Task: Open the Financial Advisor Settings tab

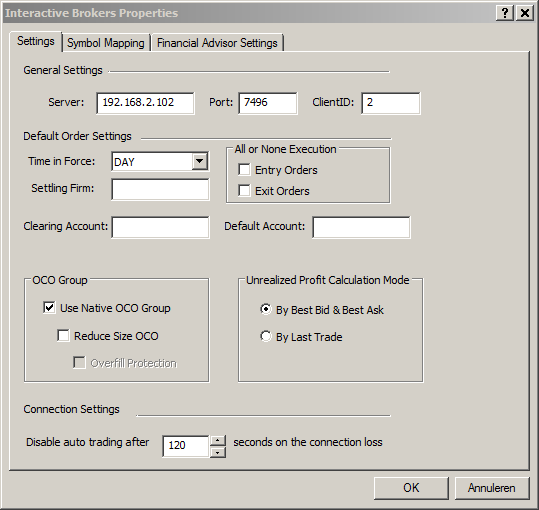Action: coord(217,43)
